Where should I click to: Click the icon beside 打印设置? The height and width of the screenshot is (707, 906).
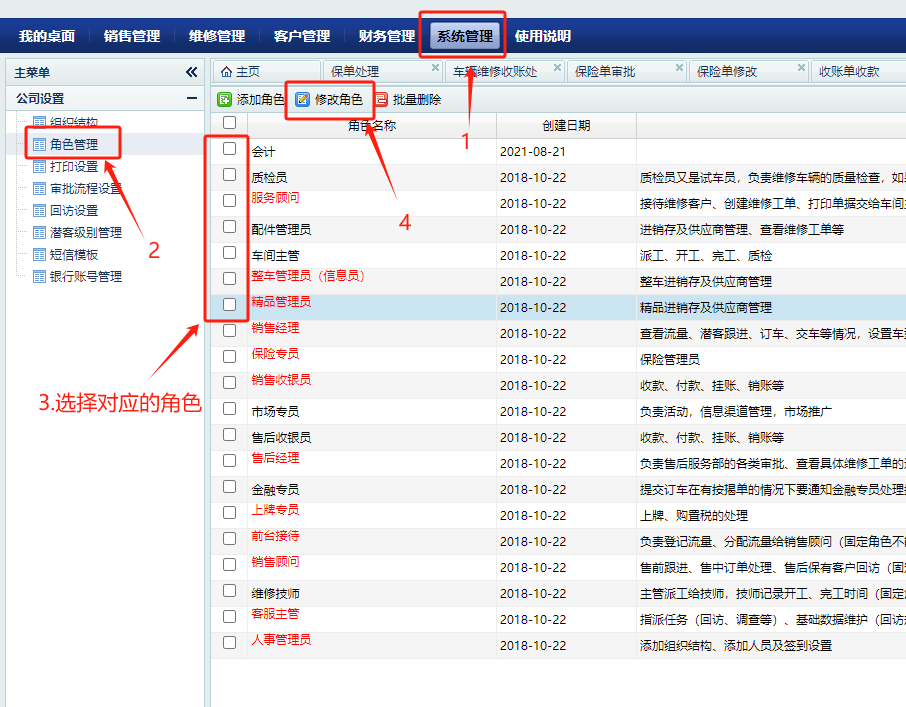click(x=39, y=167)
